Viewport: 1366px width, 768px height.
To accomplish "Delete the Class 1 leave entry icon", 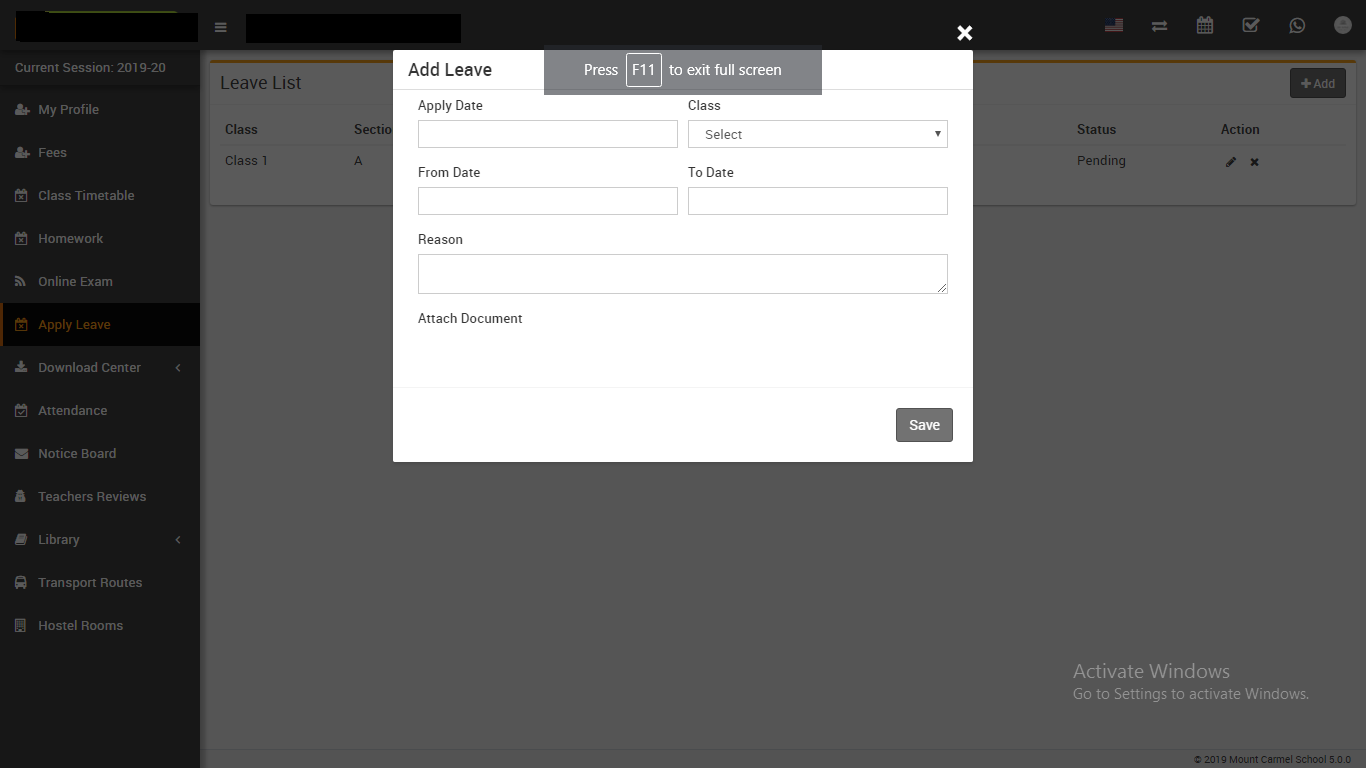I will coord(1254,162).
